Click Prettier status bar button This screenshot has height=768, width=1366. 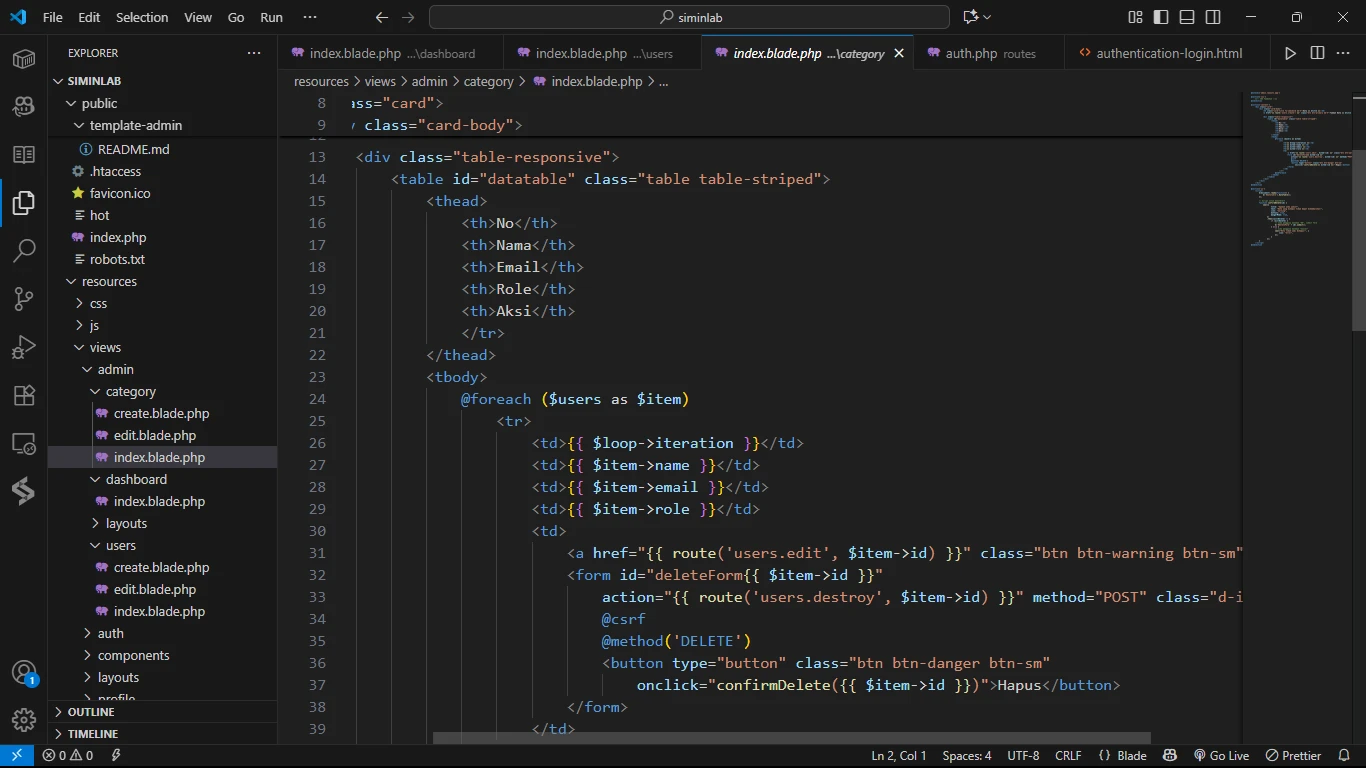tap(1294, 756)
